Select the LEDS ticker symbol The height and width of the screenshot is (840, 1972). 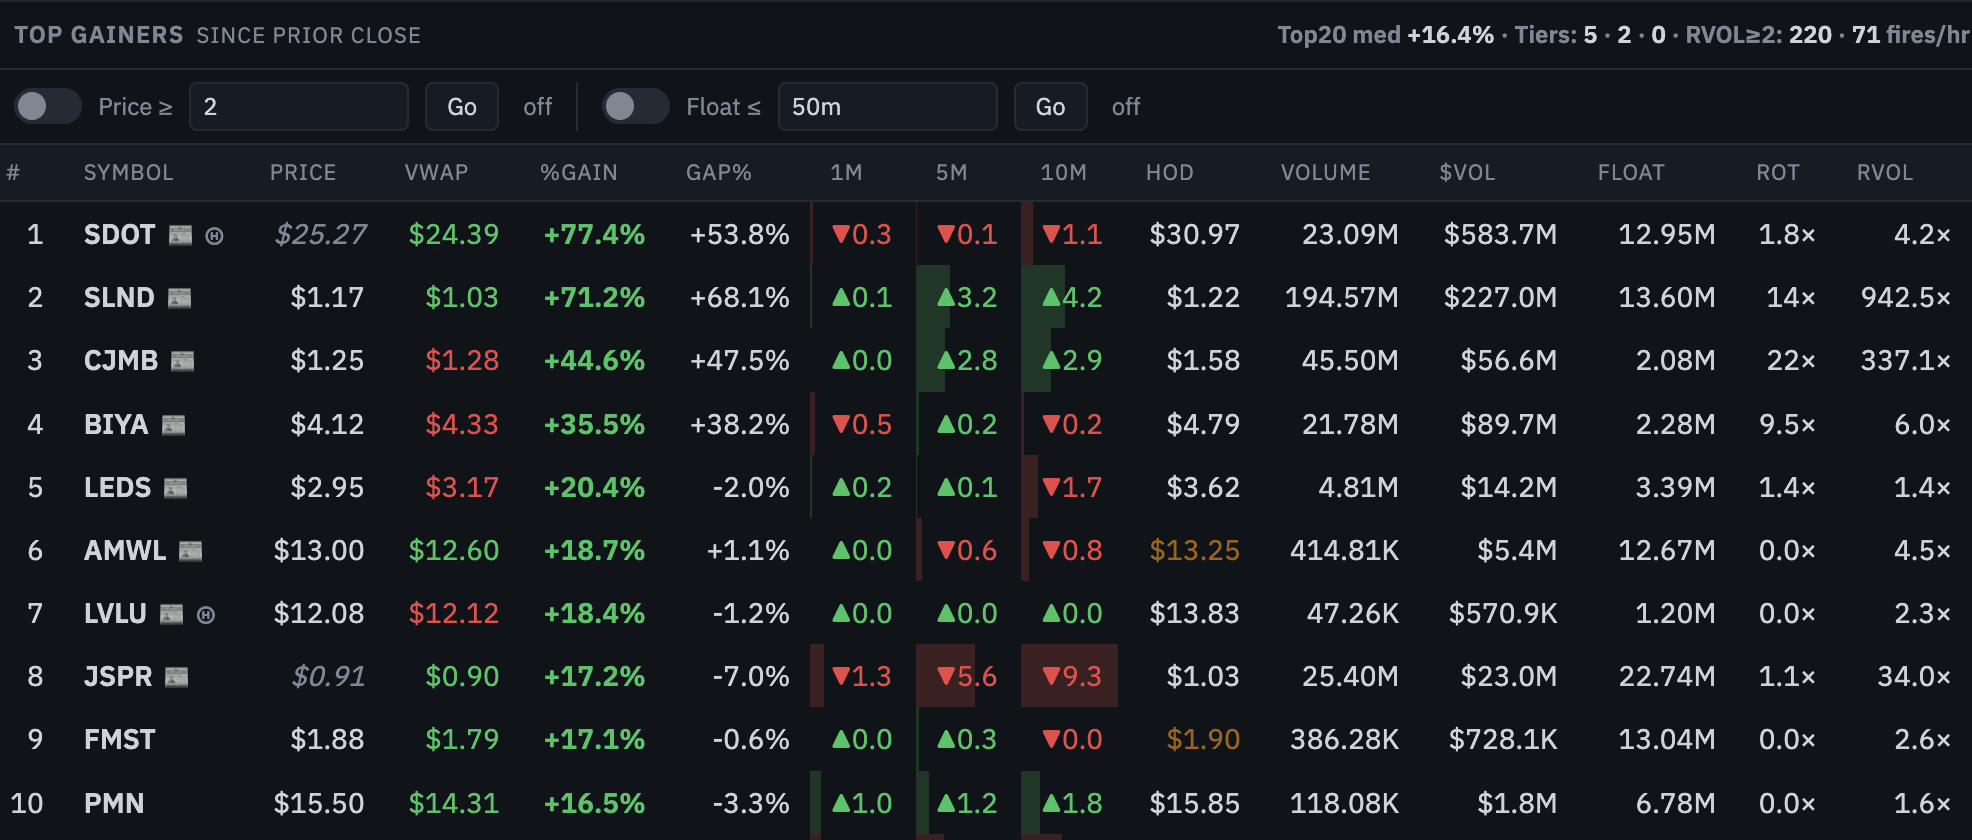click(x=117, y=488)
